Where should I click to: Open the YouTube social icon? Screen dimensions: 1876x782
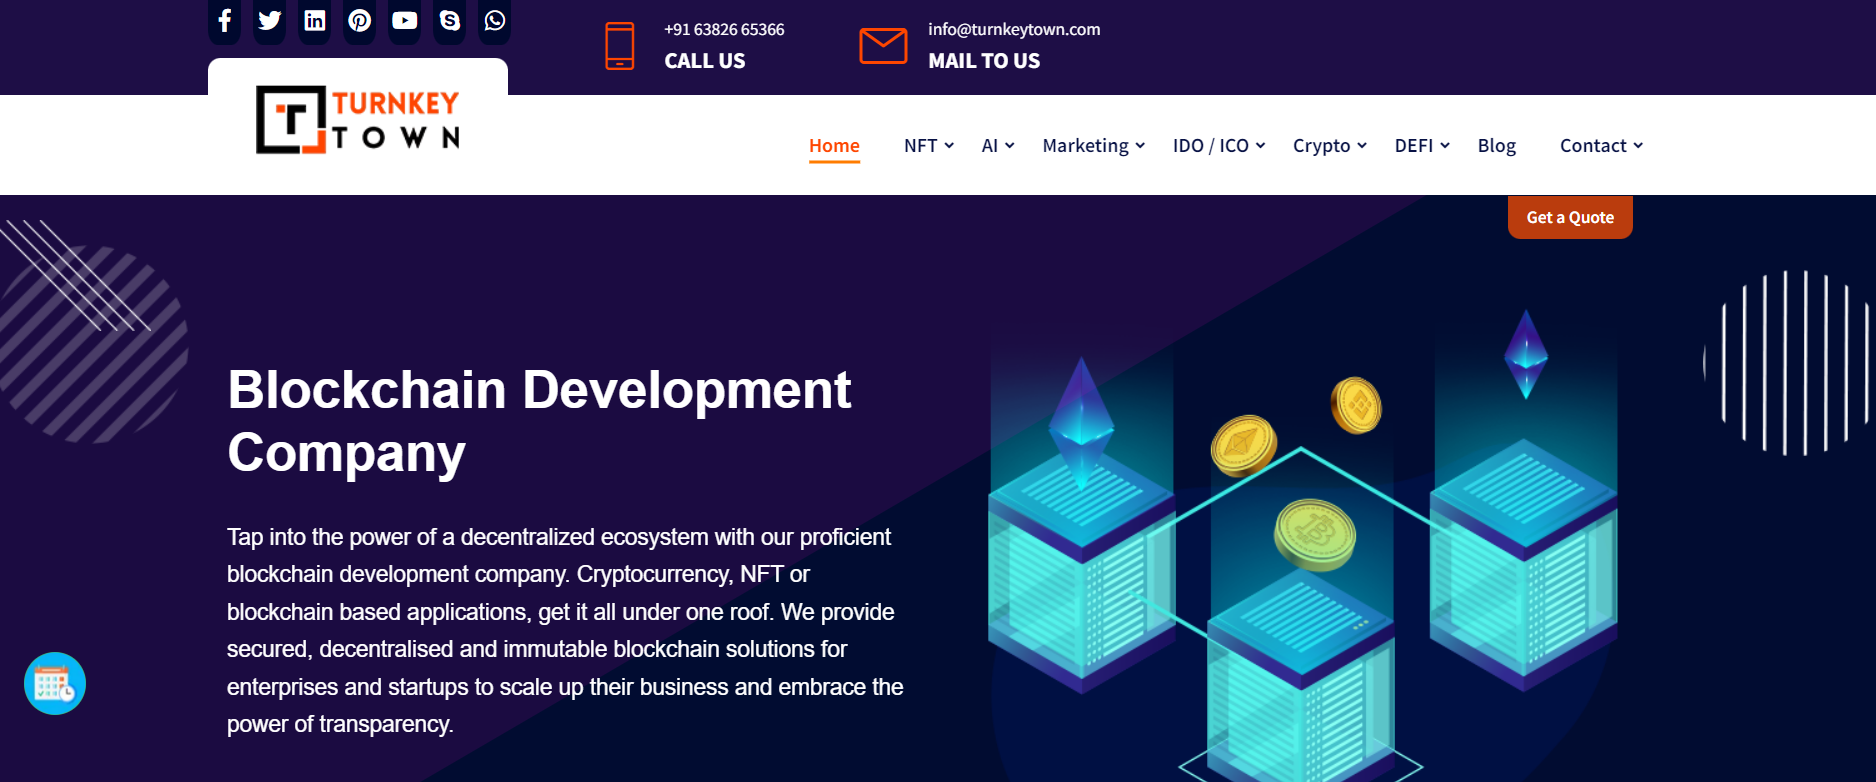click(405, 21)
